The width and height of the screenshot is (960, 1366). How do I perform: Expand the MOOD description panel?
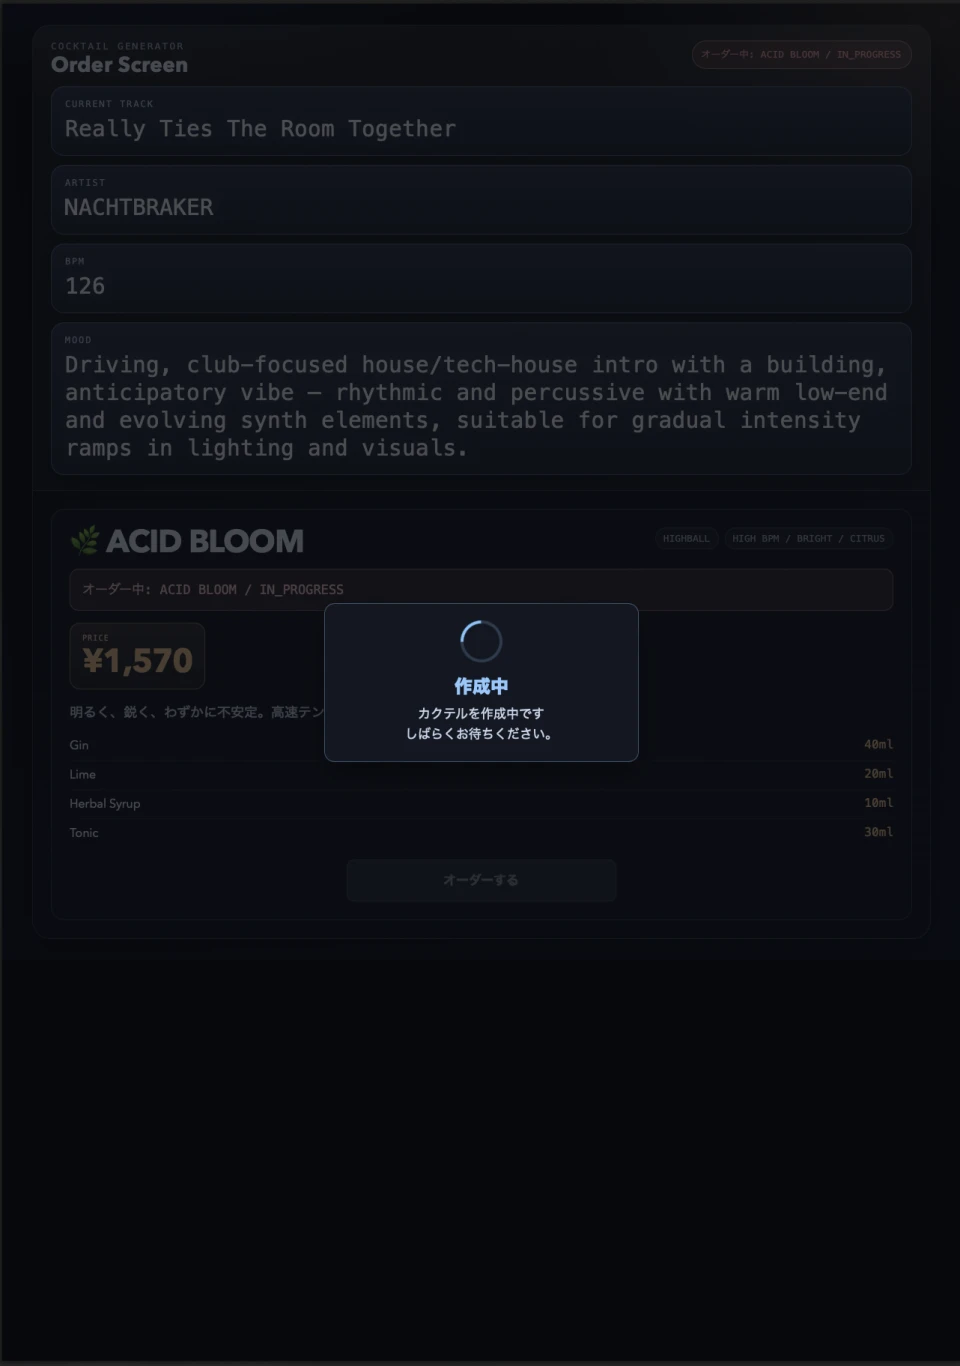click(480, 399)
